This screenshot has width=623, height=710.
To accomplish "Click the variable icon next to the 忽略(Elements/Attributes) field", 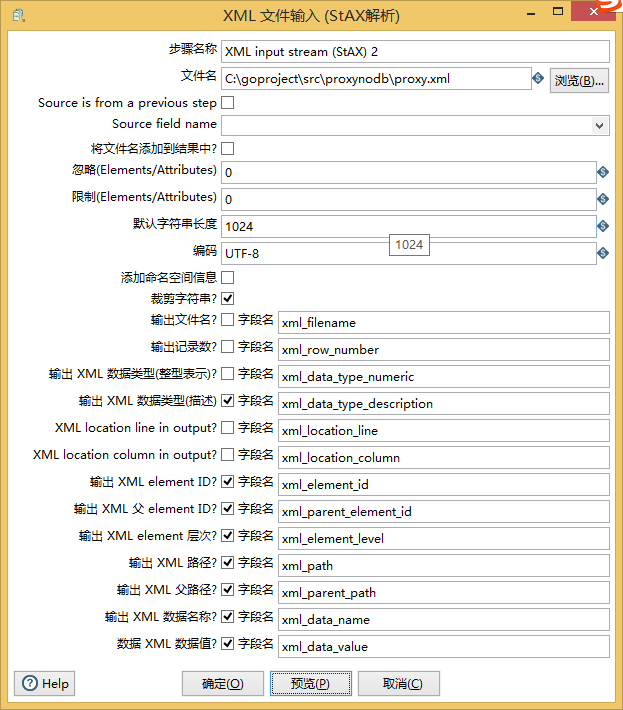I will tap(603, 172).
